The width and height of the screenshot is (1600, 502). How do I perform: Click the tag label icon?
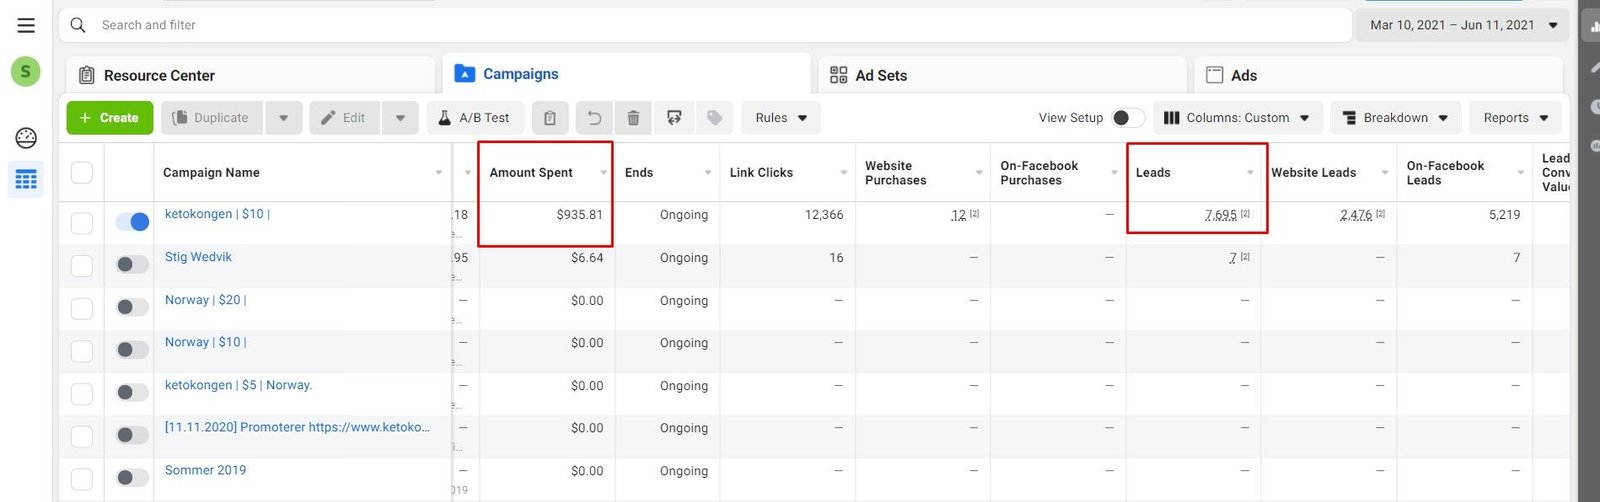[x=714, y=118]
